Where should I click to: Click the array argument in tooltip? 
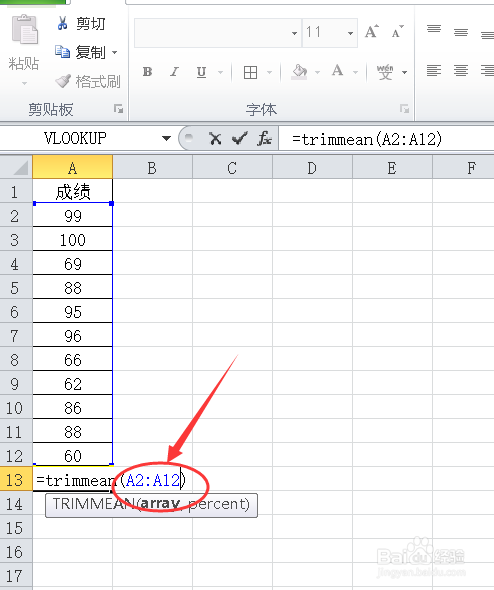tap(160, 504)
